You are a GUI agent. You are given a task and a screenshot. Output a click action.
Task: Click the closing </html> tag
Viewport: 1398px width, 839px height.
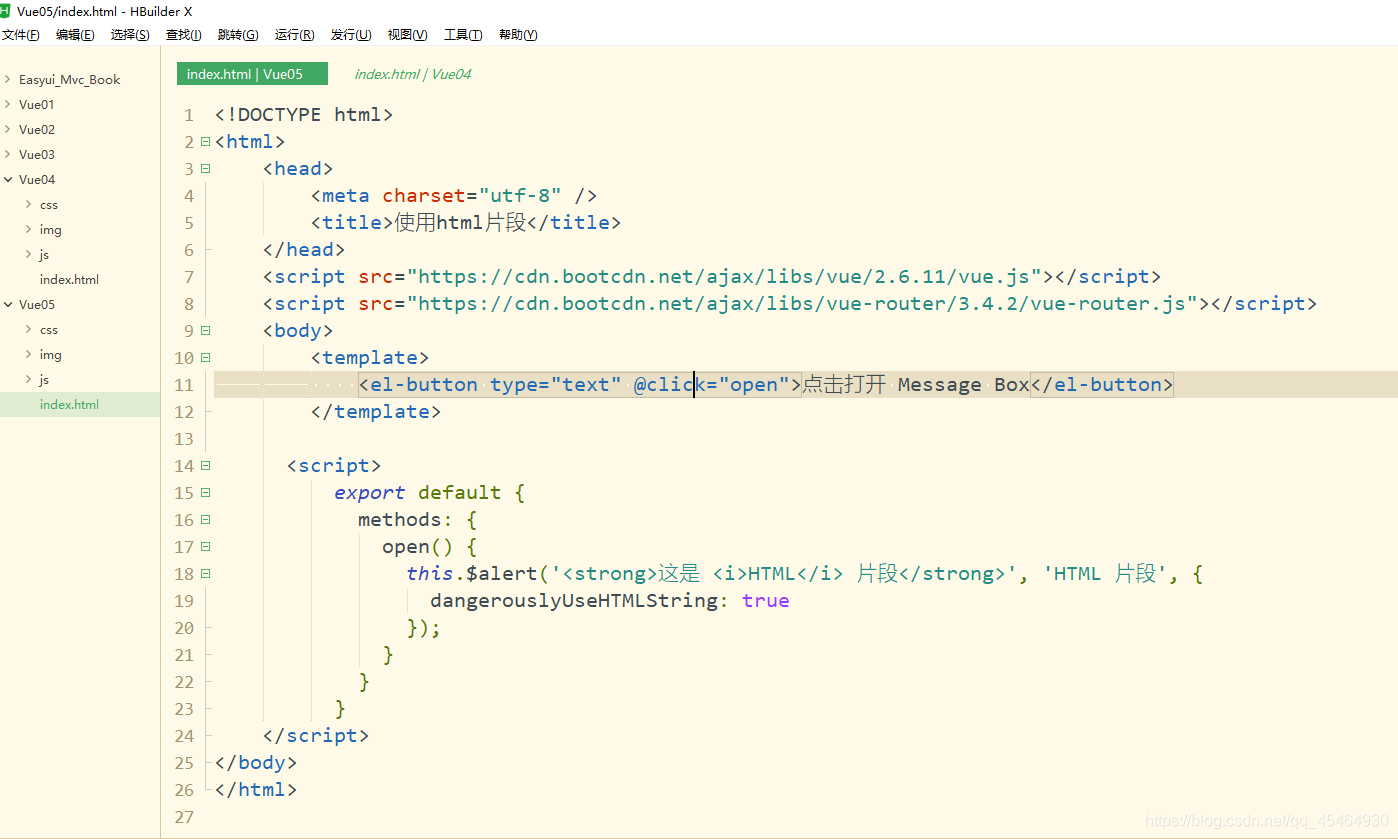[x=256, y=790]
